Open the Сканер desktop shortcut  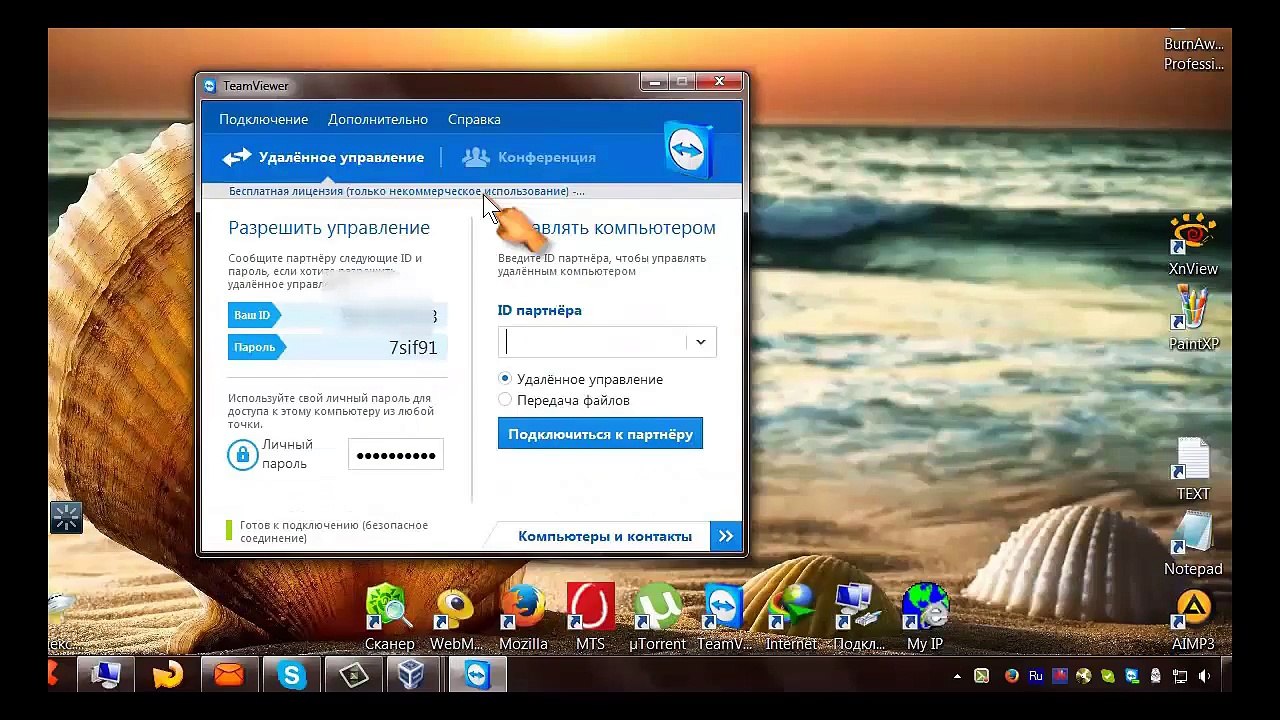389,617
